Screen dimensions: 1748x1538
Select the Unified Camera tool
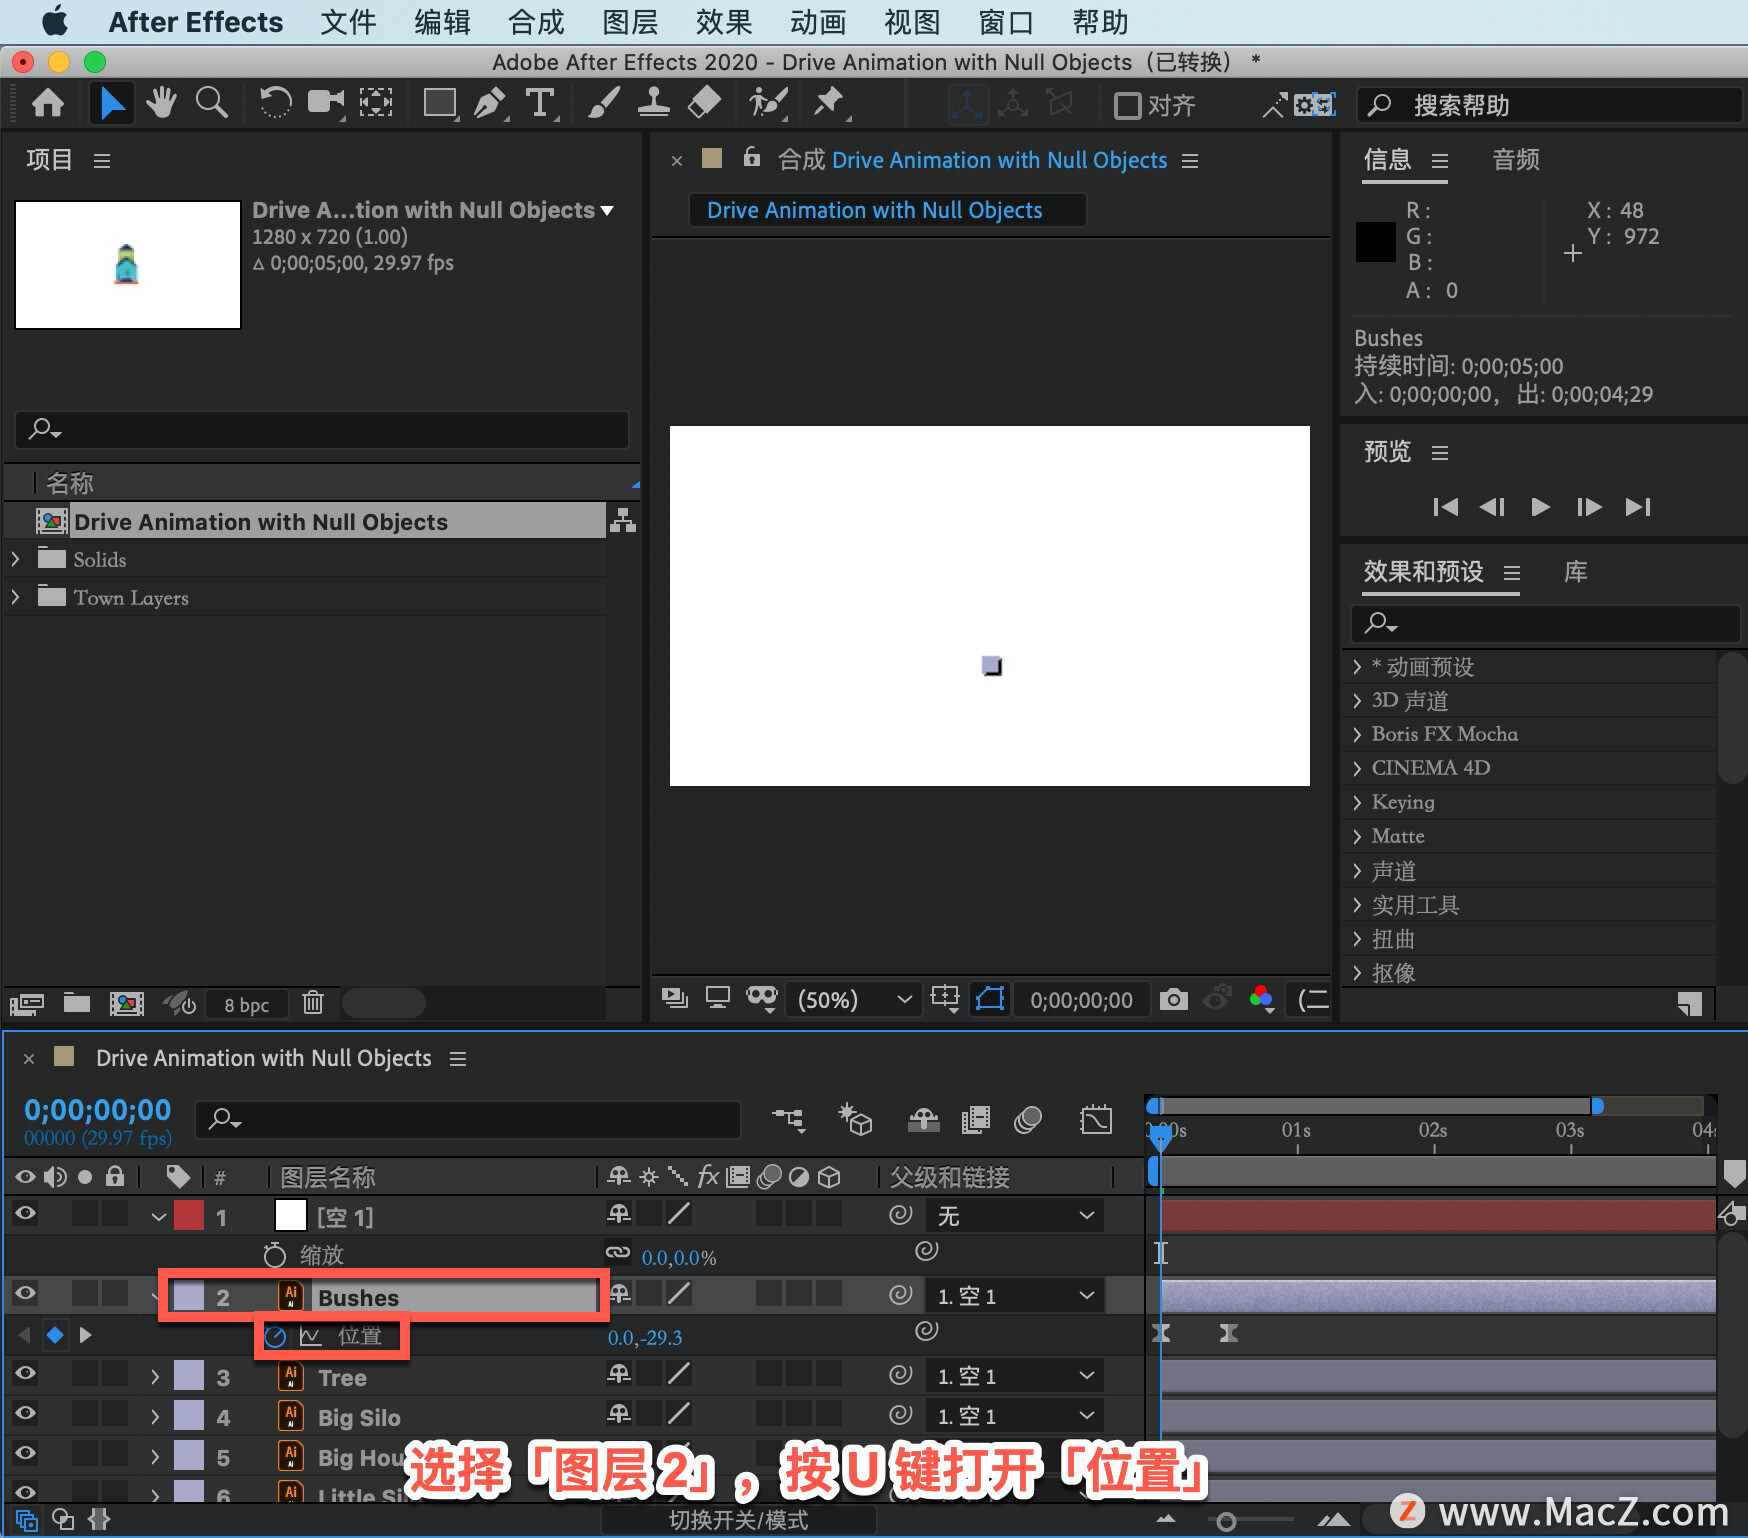tap(326, 104)
